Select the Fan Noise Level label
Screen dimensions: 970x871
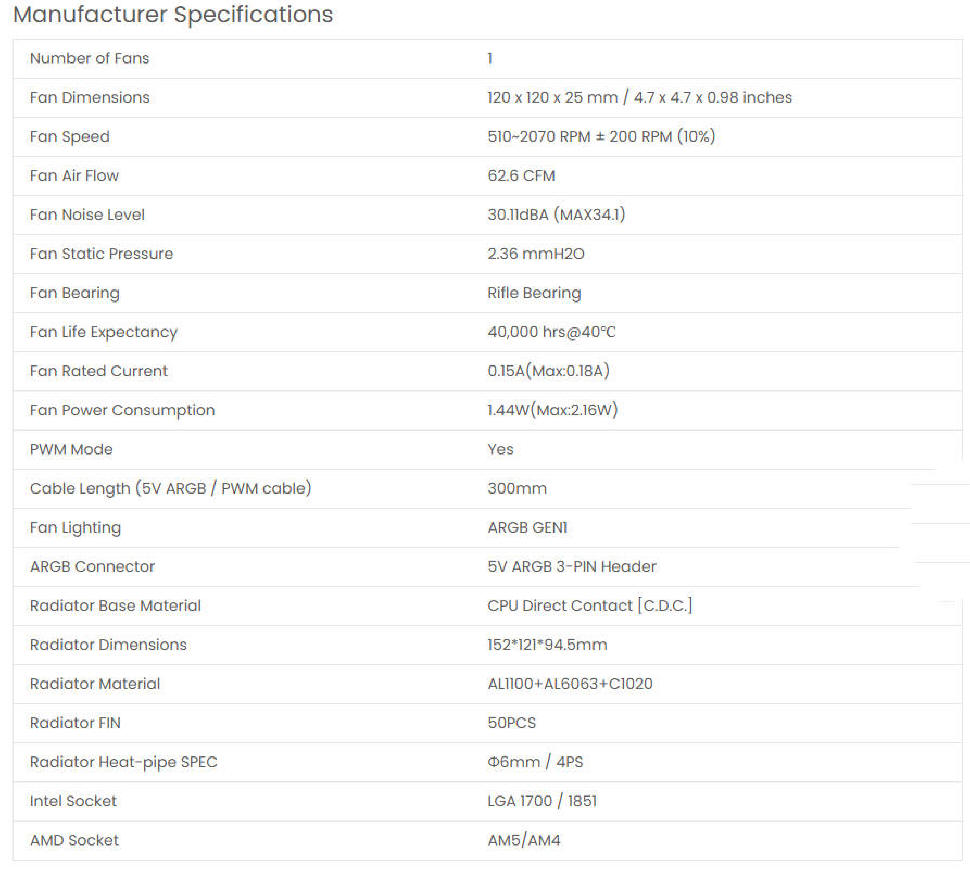pos(87,215)
